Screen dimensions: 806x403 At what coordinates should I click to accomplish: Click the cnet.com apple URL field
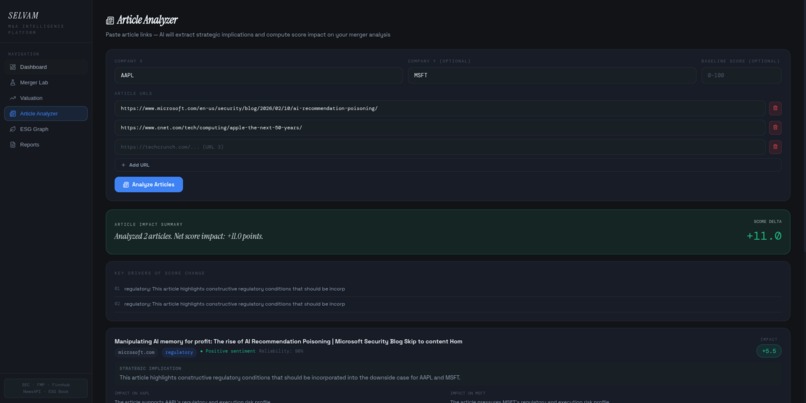click(440, 127)
